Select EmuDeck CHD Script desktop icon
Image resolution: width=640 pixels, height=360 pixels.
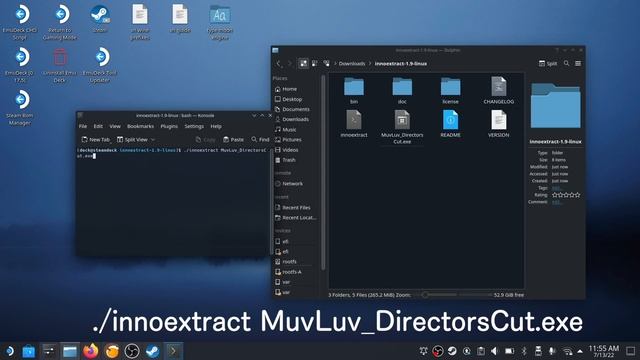tap(20, 22)
